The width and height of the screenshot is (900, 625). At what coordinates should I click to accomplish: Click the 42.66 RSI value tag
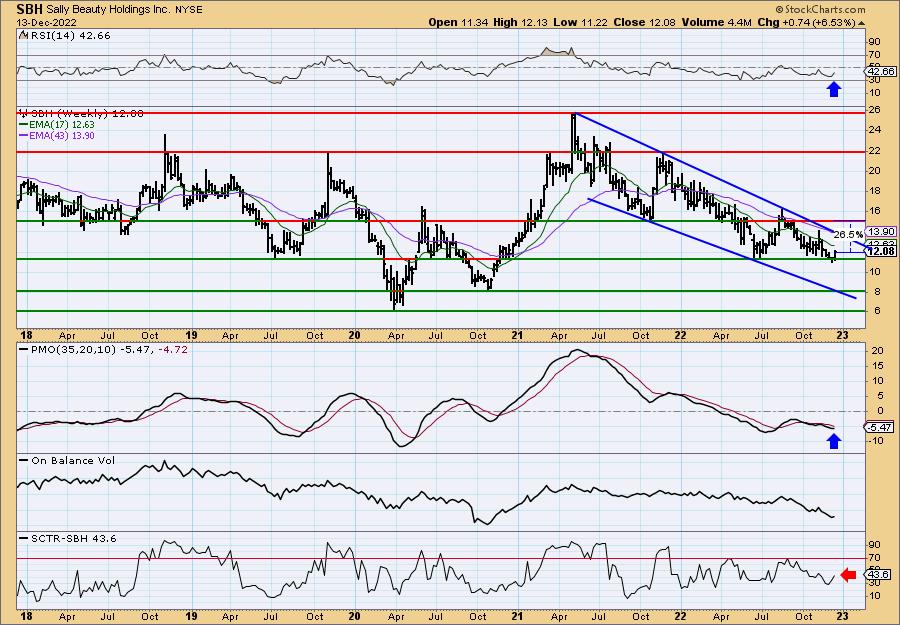click(x=880, y=72)
